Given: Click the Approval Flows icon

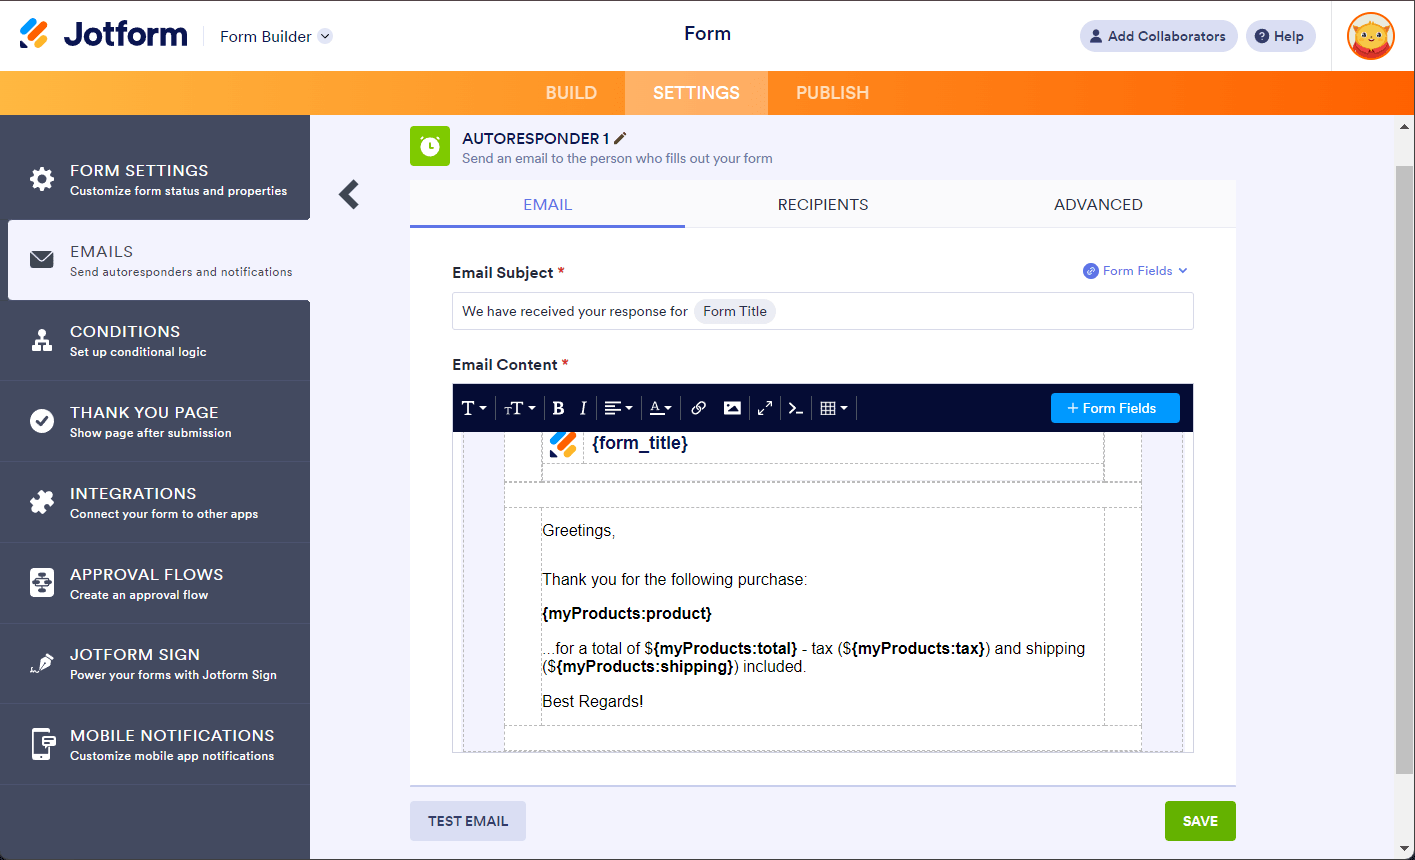Looking at the screenshot, I should [x=42, y=583].
